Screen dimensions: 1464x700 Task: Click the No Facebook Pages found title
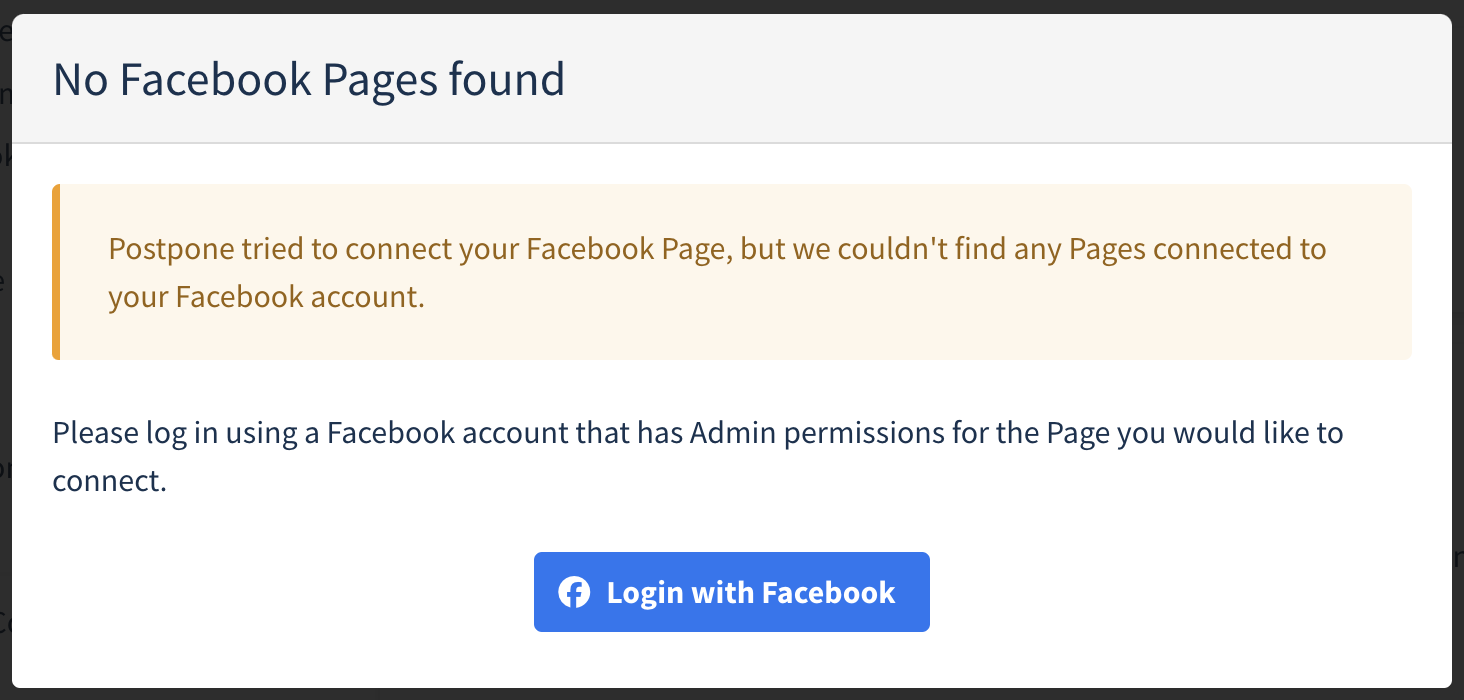[x=310, y=79]
